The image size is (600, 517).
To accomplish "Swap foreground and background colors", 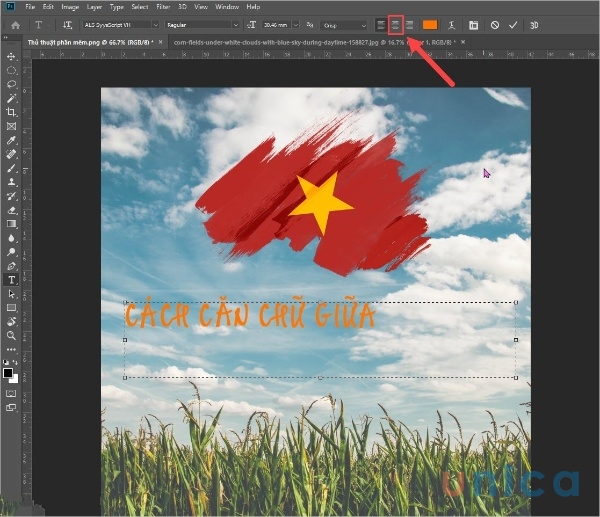I will pyautogui.click(x=16, y=362).
